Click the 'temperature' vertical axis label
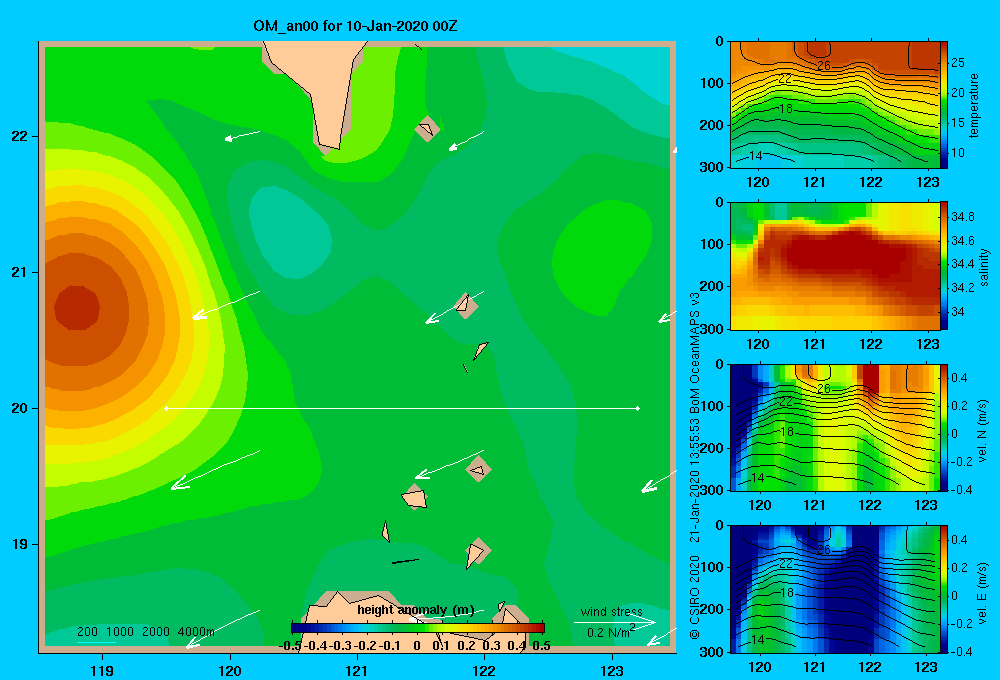This screenshot has height=680, width=1000. pyautogui.click(x=974, y=105)
